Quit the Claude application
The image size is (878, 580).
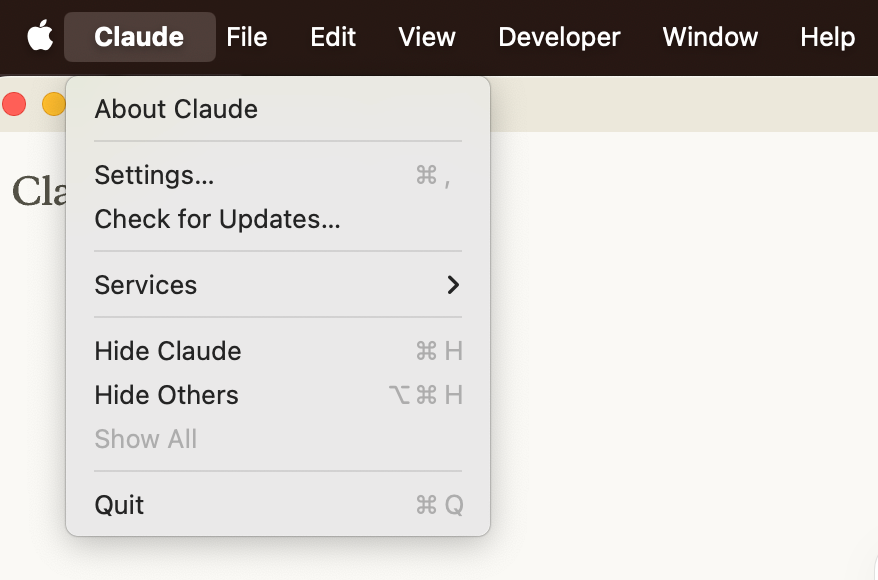[120, 505]
